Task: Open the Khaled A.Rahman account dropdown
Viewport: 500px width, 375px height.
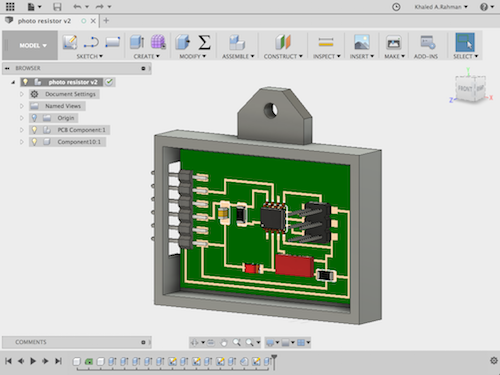Action: tap(441, 7)
